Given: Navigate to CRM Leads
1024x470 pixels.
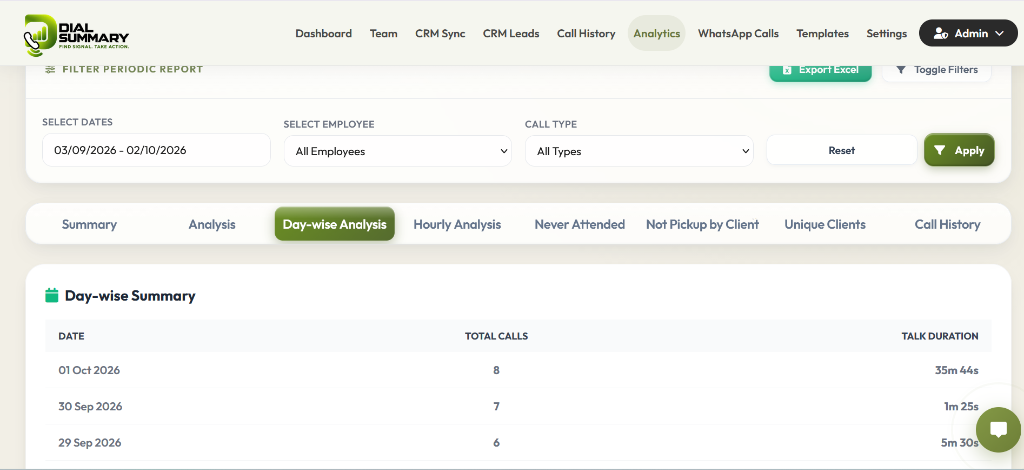Looking at the screenshot, I should coord(511,33).
